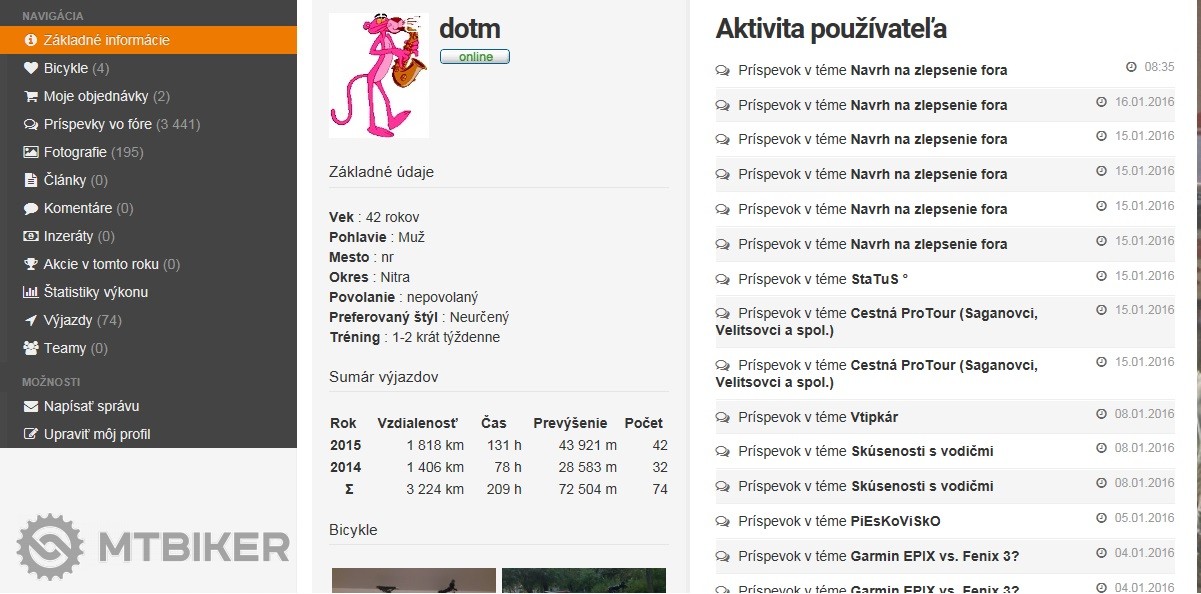Click the trophy icon for Akcie v tomto roku
Viewport: 1201px width, 594px height.
(x=30, y=265)
